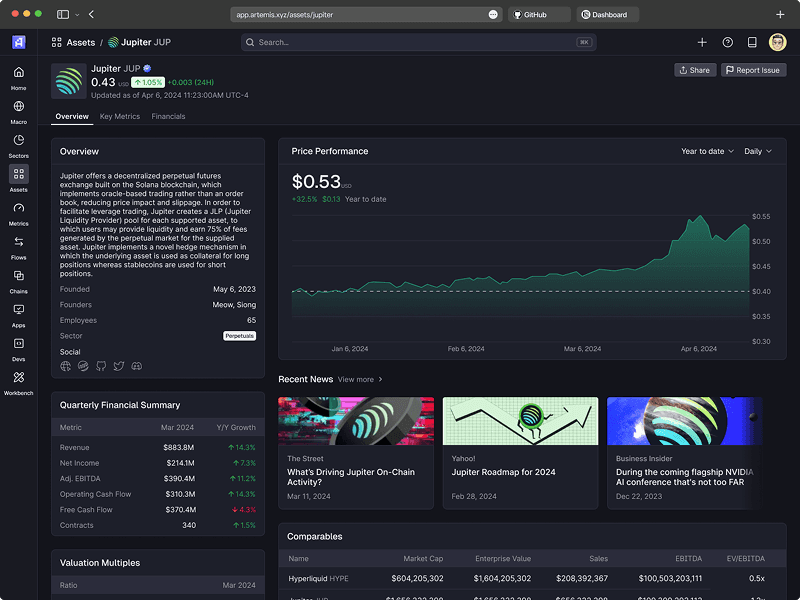Click the Jupiter logo in asset header

click(69, 81)
